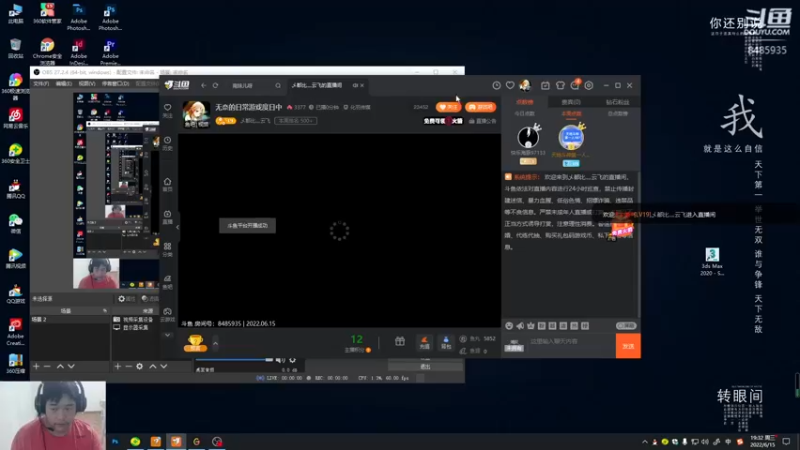Select 视频采集设备 source in OBS
Viewport: 800px width, 450px height.
[x=135, y=319]
